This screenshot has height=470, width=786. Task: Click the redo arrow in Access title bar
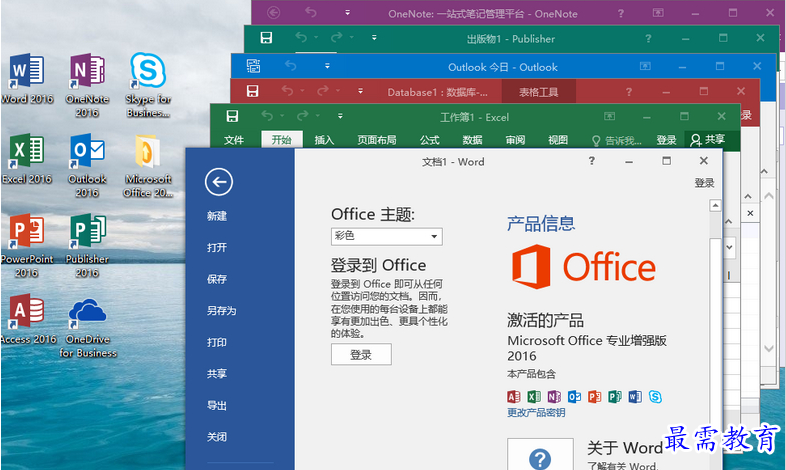point(322,91)
